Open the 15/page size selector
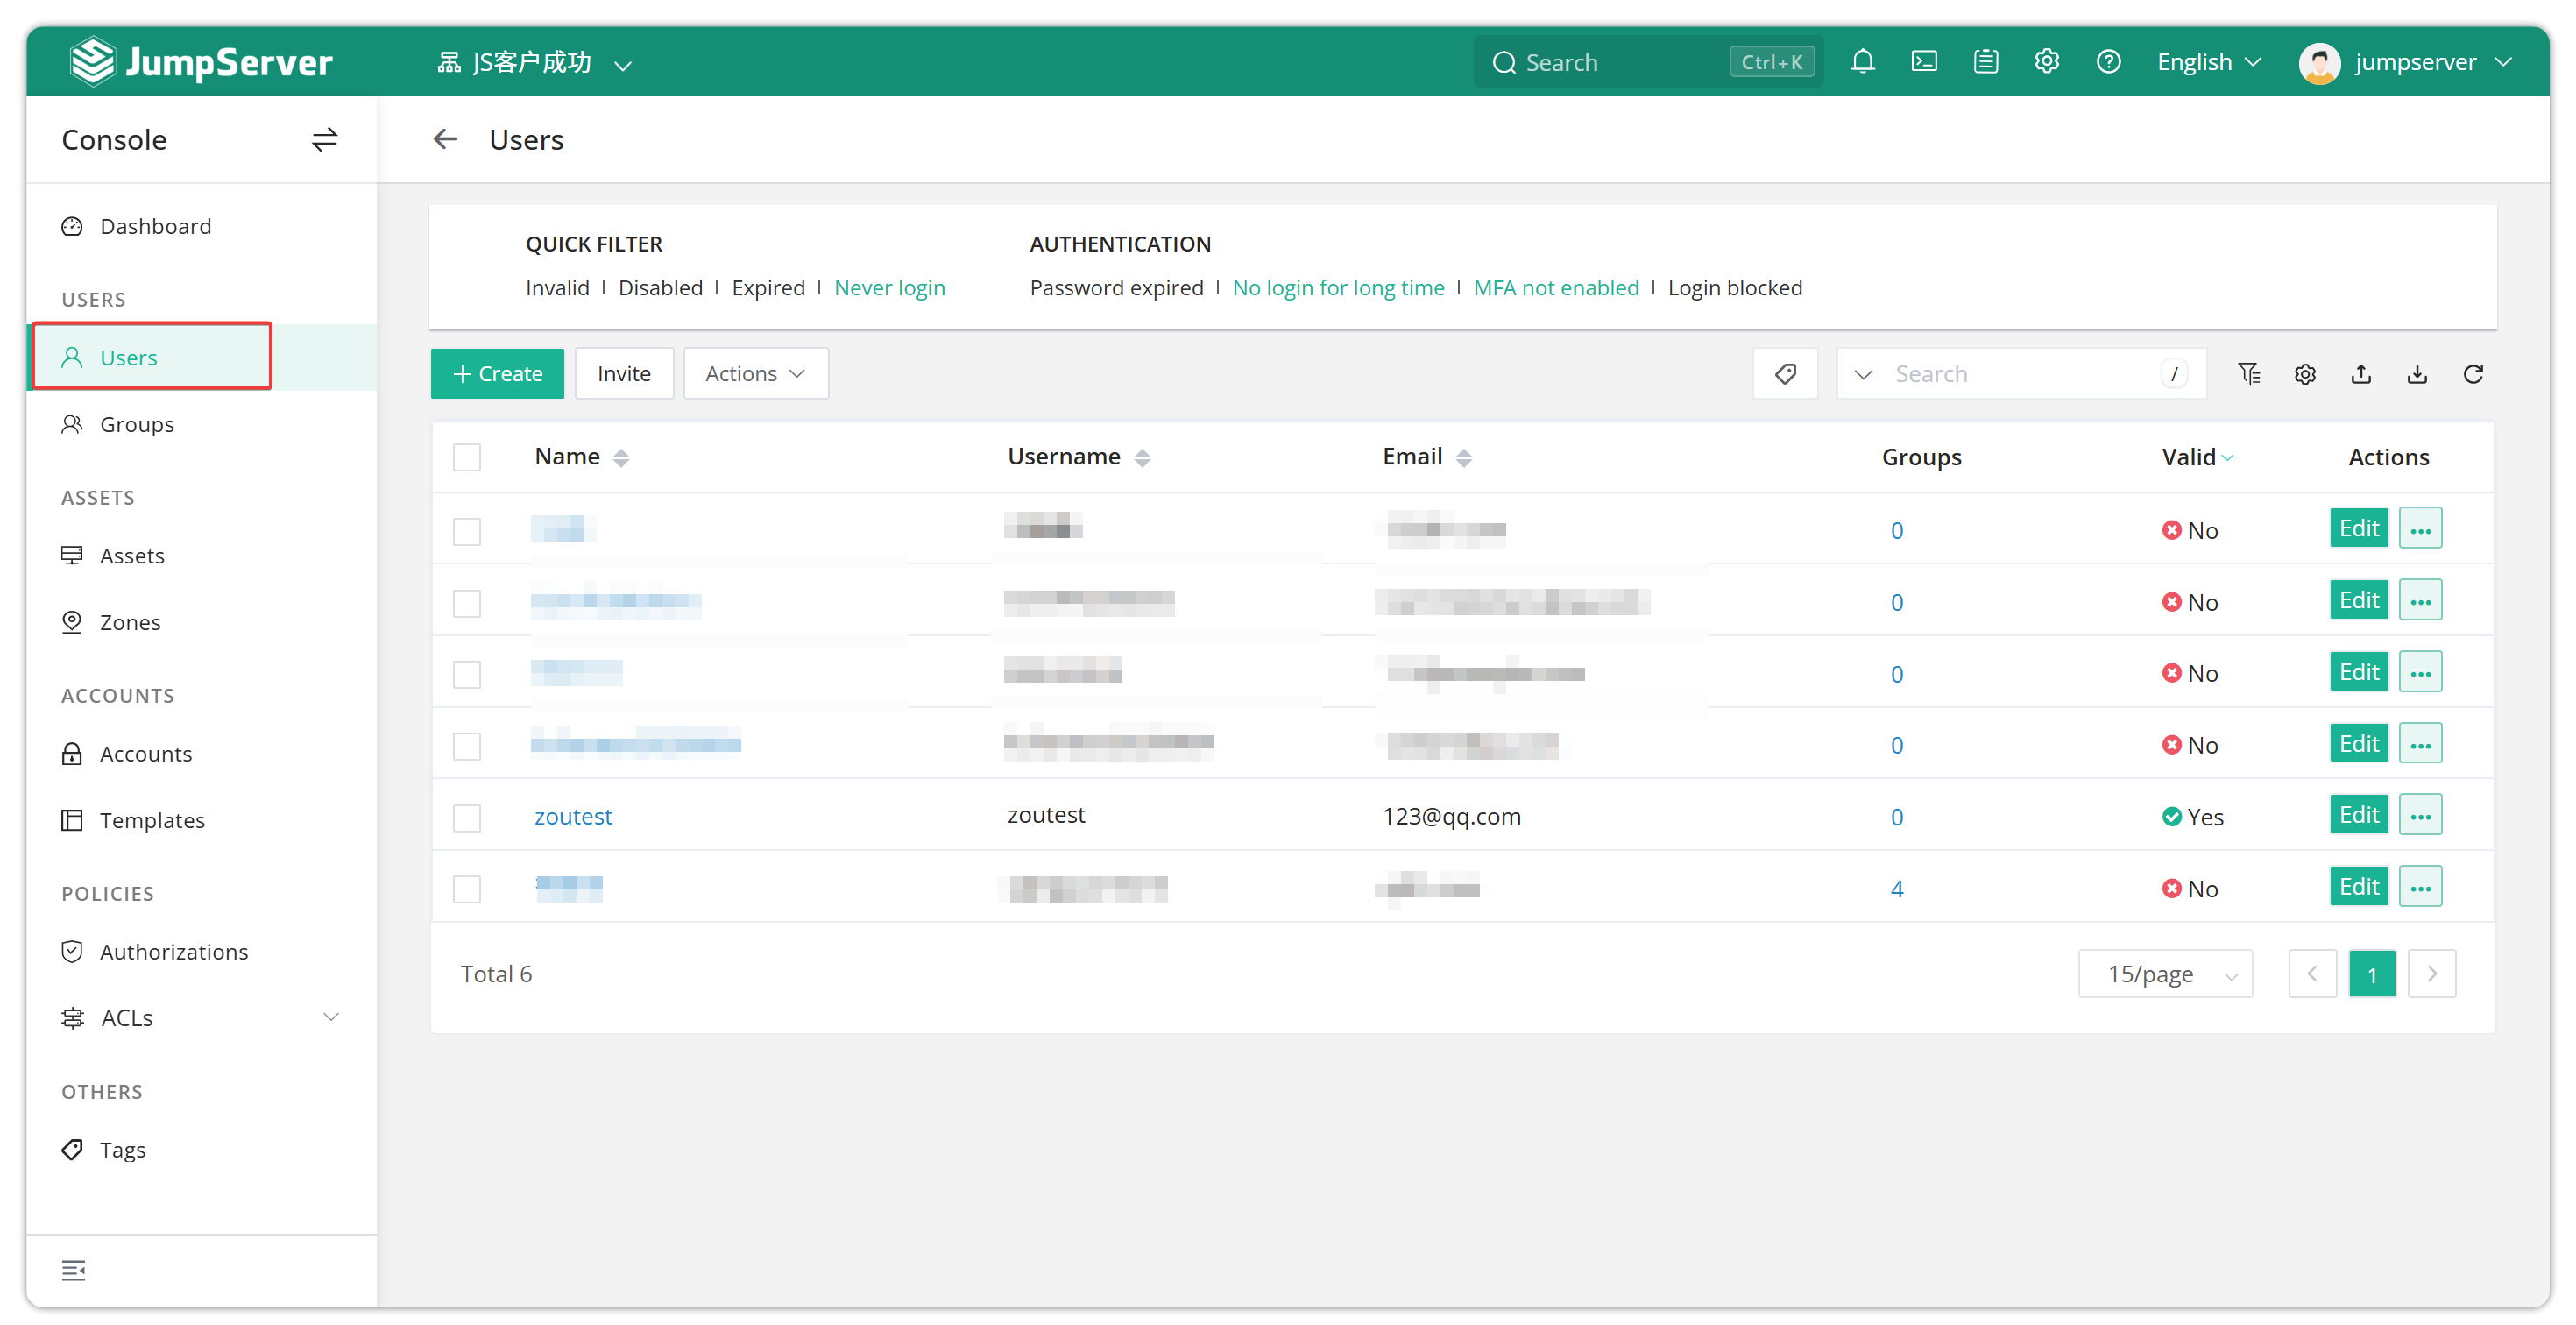This screenshot has height=1325, width=2576. (x=2165, y=974)
